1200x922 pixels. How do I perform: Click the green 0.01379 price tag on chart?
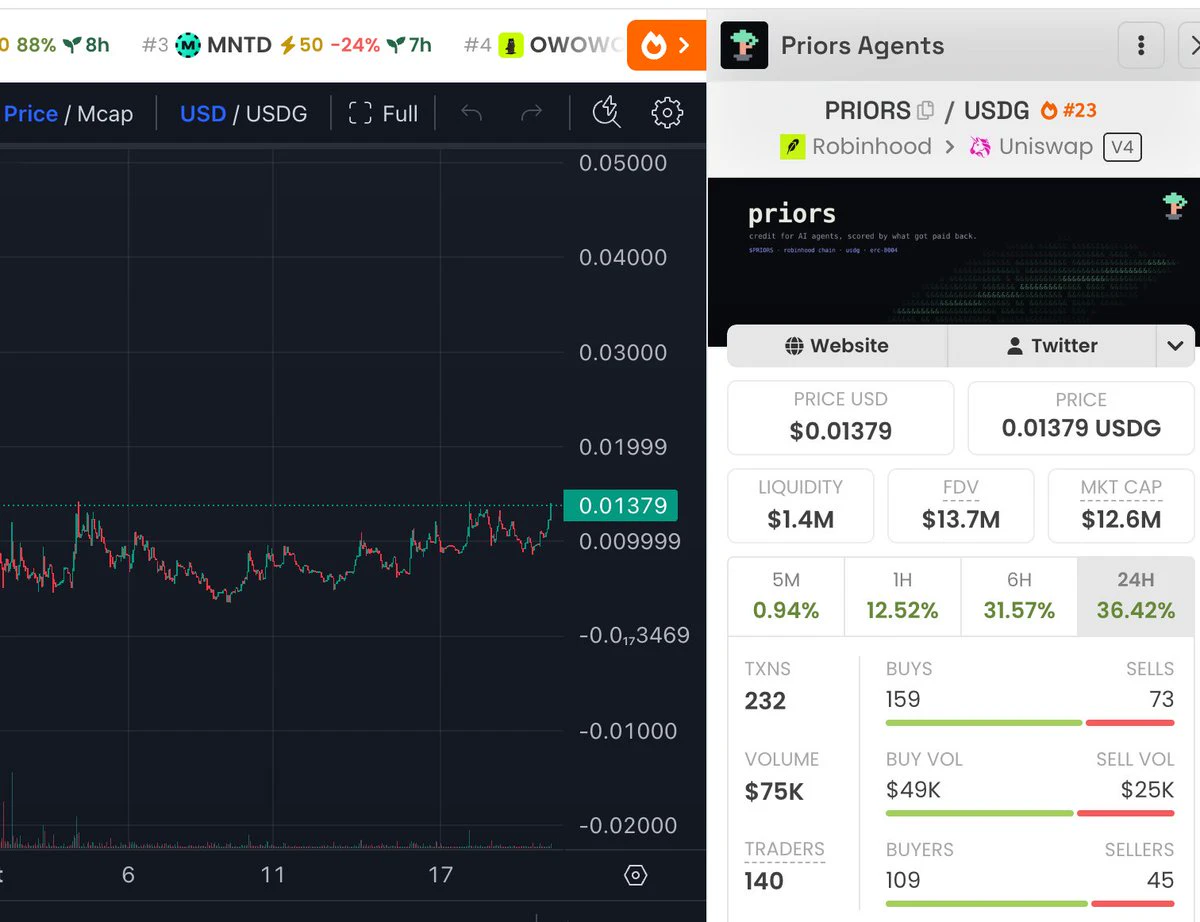[x=621, y=506]
